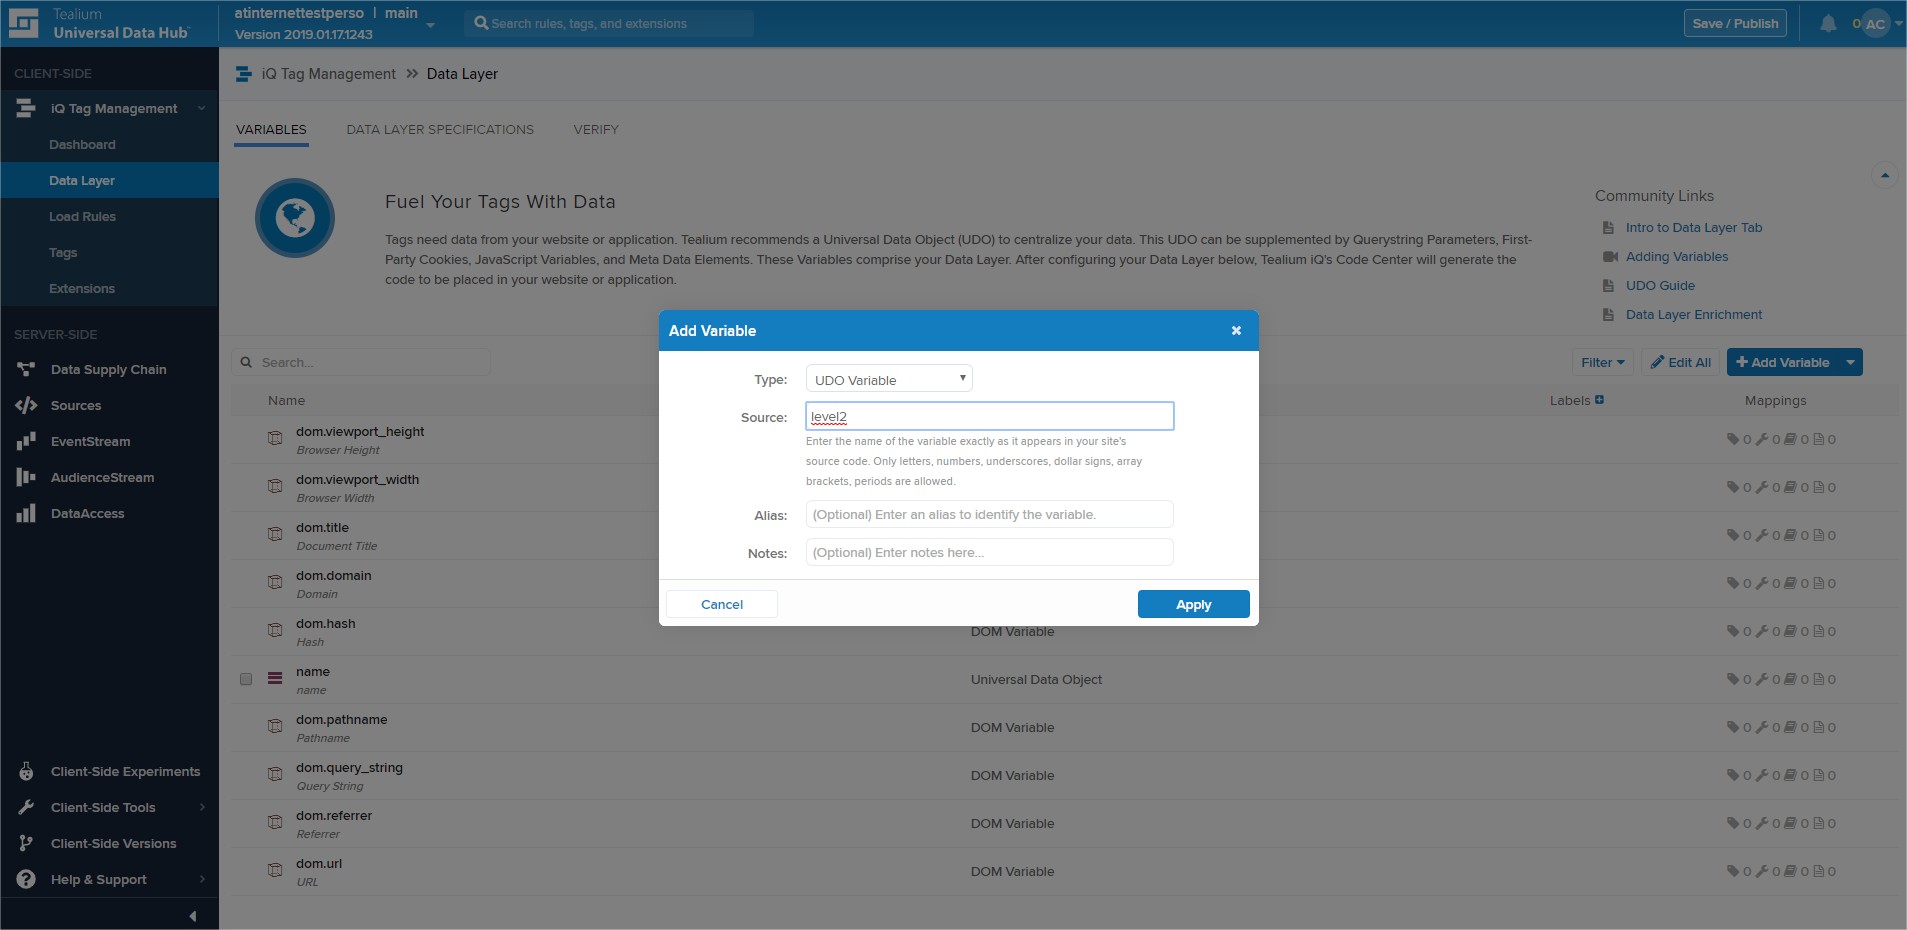Collapse the left sidebar arrow

(x=192, y=916)
